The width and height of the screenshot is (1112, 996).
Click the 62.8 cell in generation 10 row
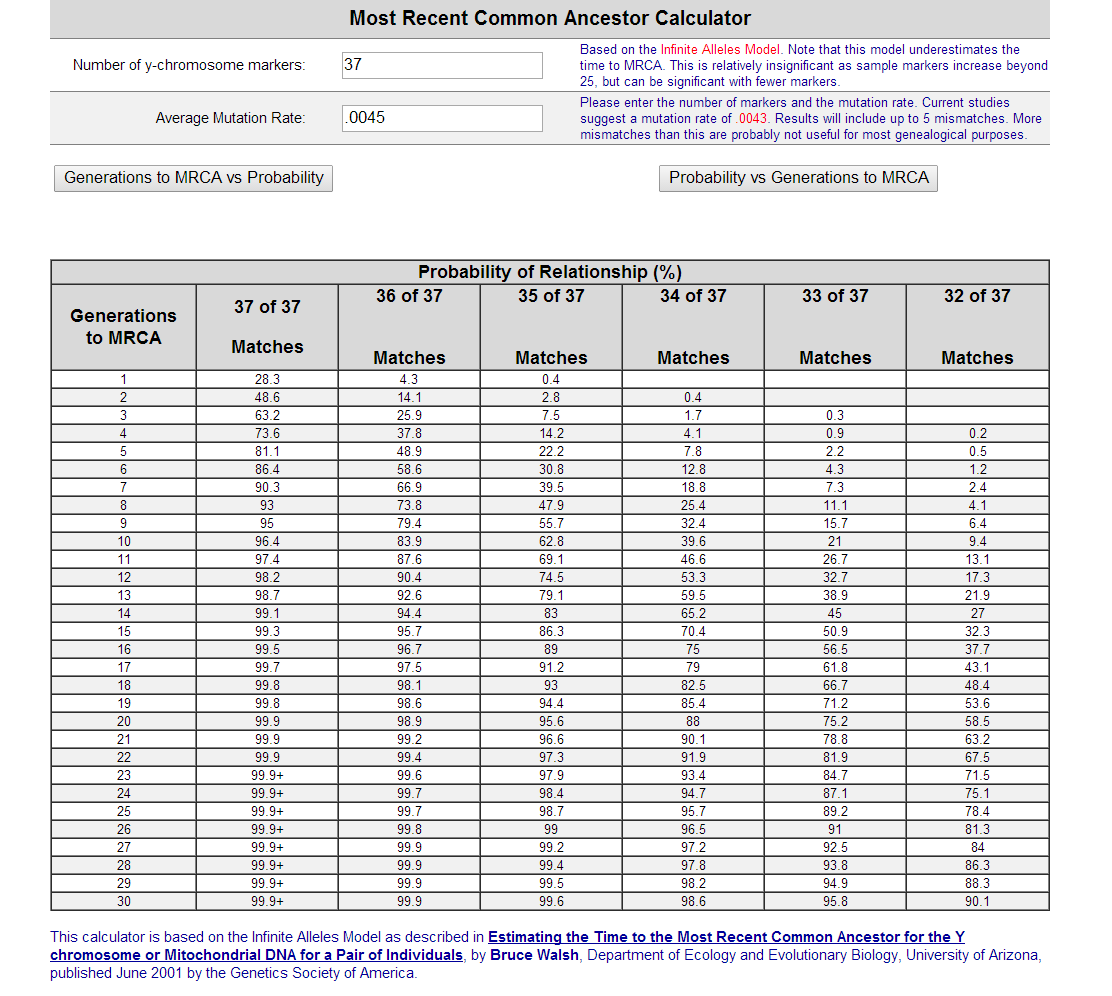click(x=551, y=542)
